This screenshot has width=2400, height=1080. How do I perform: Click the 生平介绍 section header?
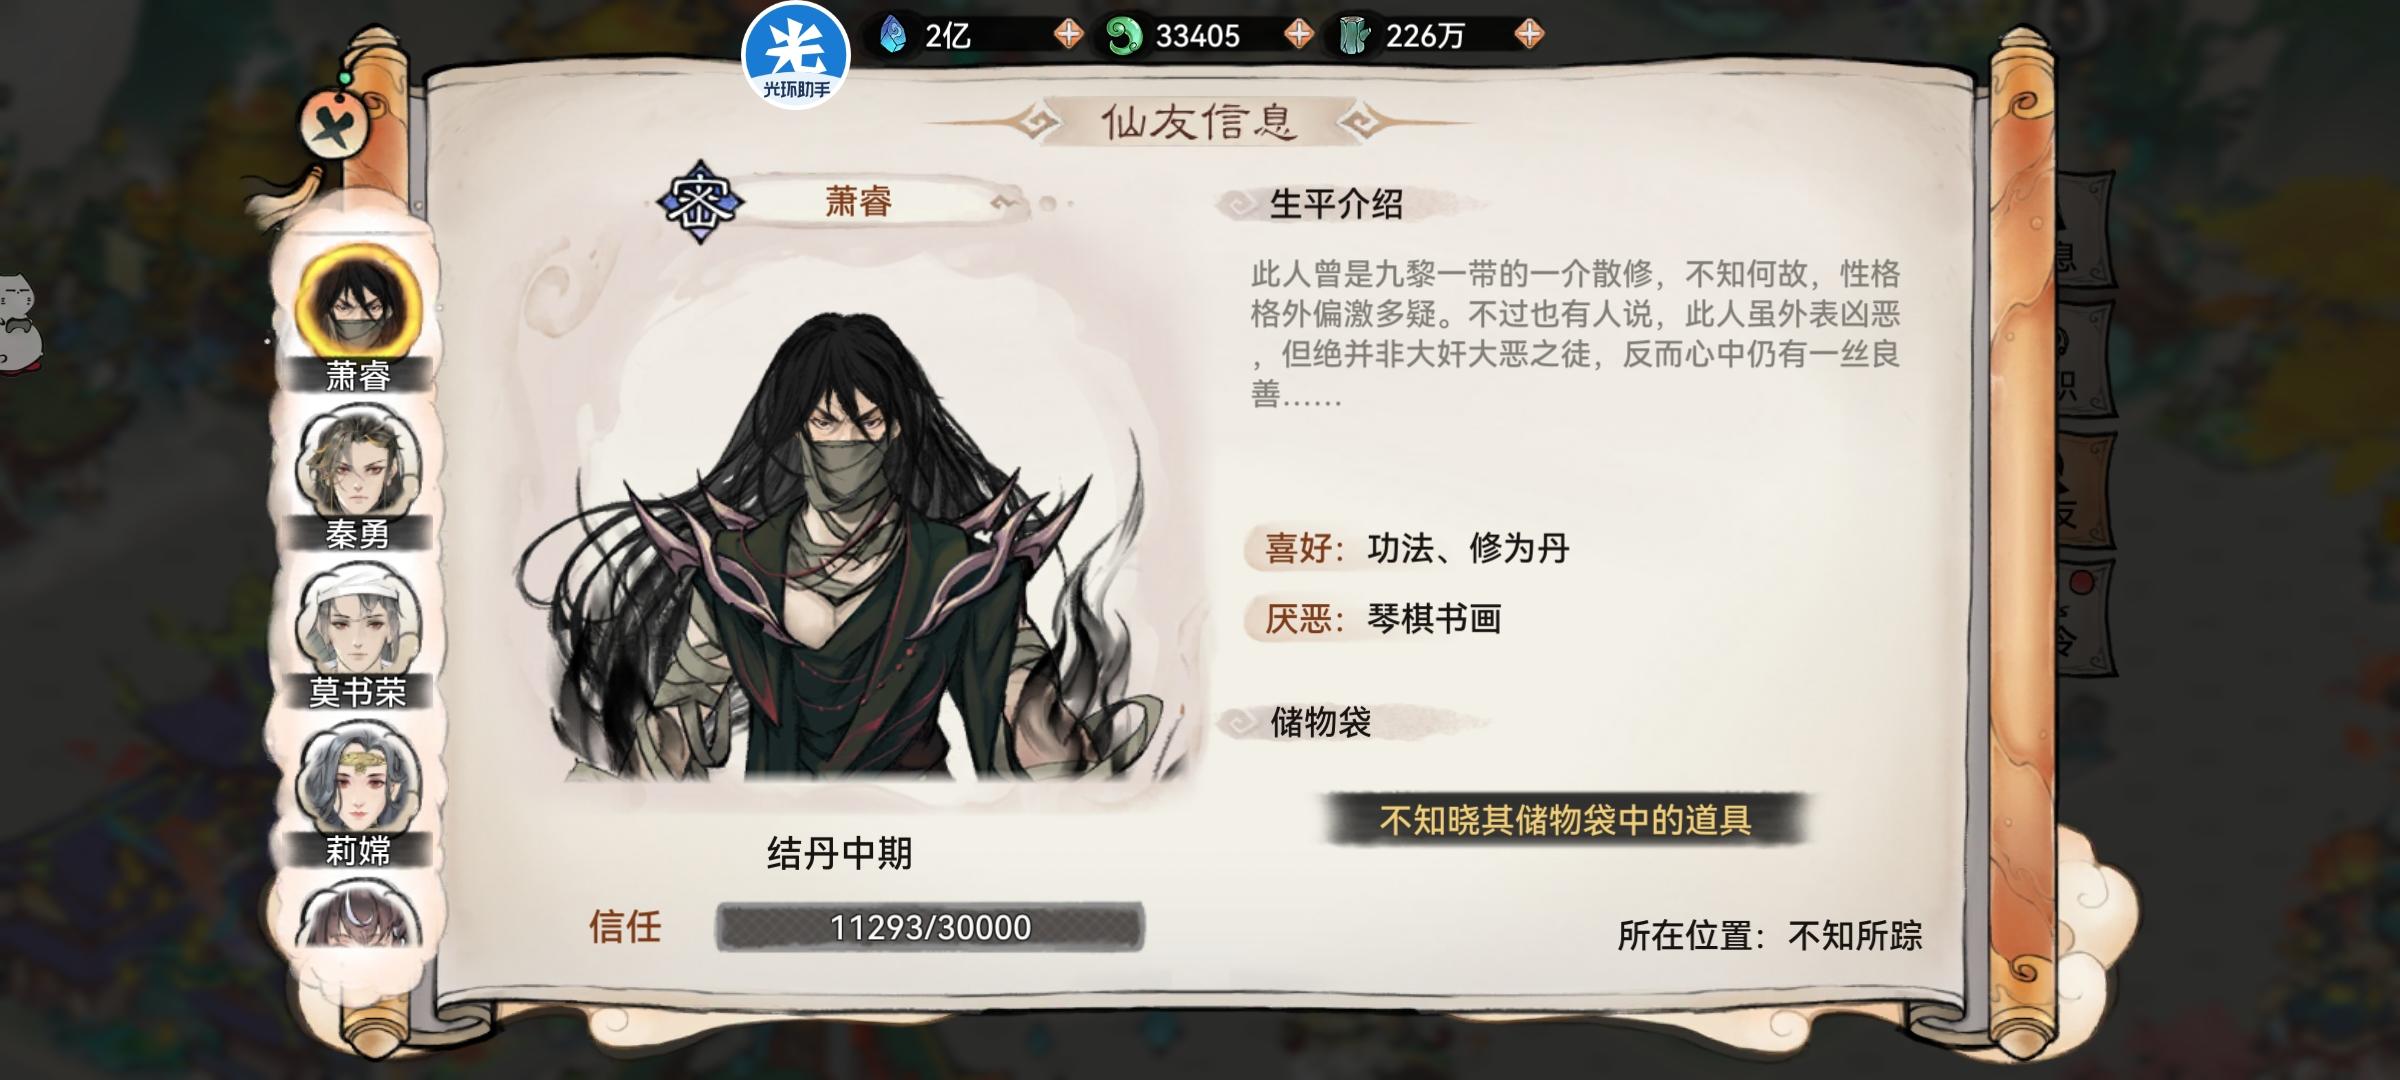click(1335, 204)
